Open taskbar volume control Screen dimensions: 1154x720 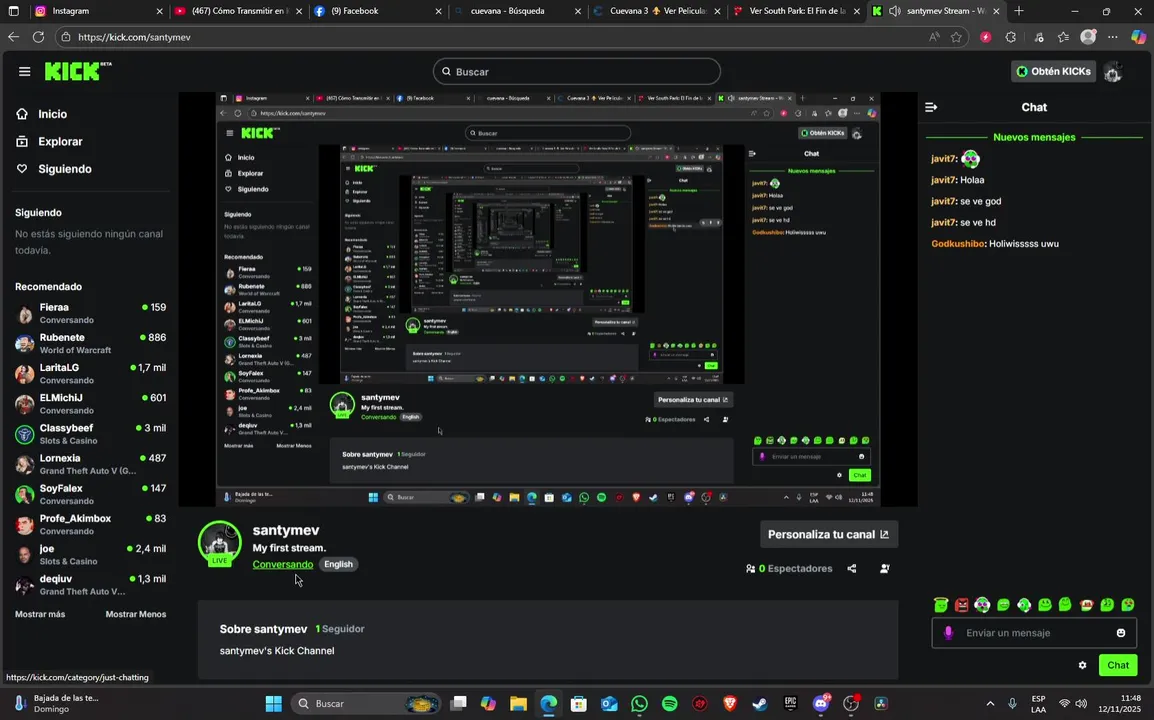click(x=1080, y=704)
